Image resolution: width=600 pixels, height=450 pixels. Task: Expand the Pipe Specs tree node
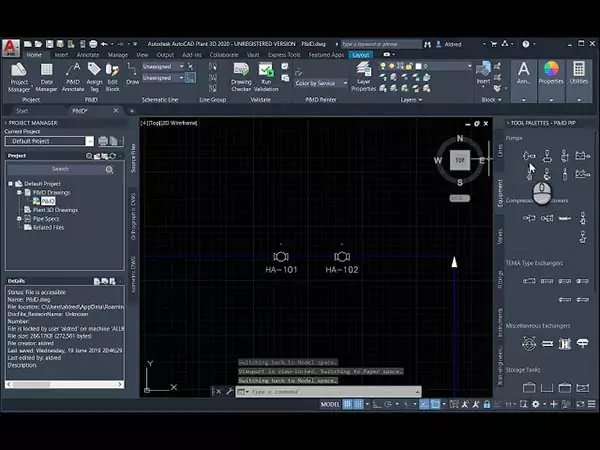pyautogui.click(x=19, y=219)
